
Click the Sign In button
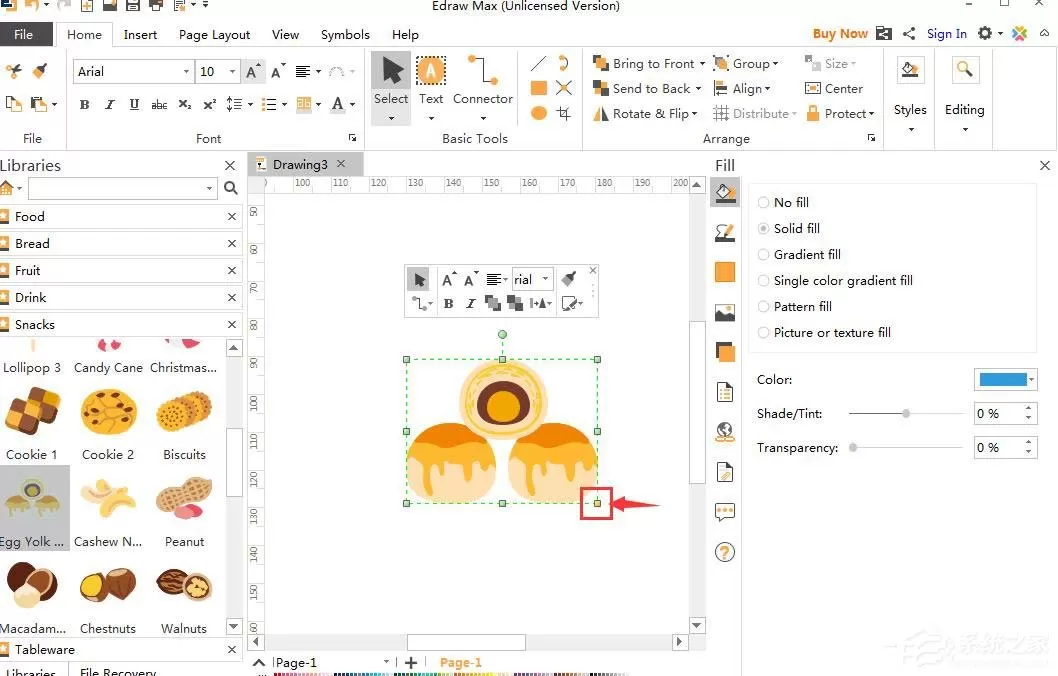946,34
